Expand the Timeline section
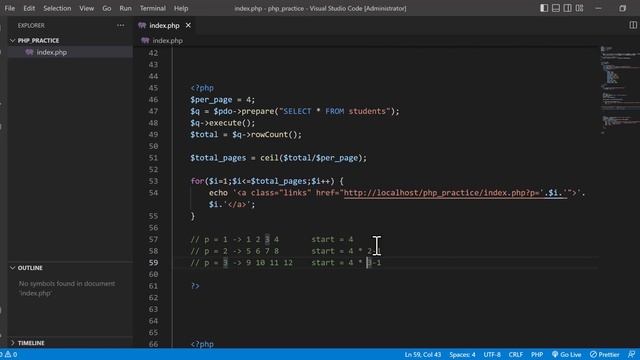 [31, 343]
